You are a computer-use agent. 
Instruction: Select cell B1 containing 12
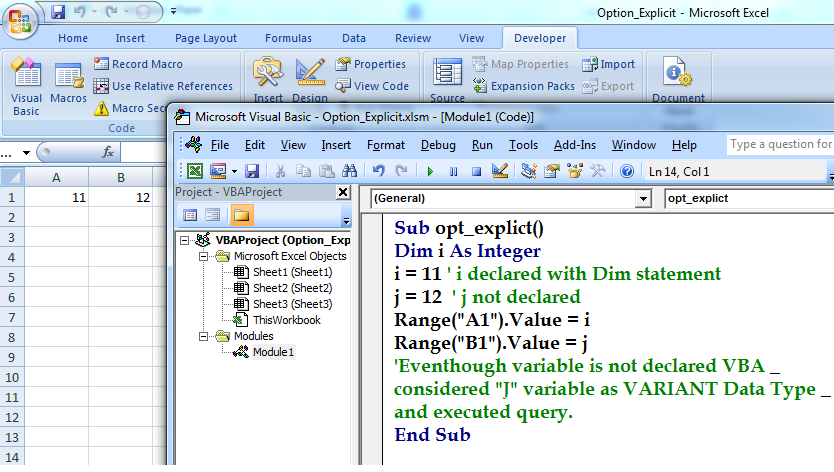coord(121,197)
